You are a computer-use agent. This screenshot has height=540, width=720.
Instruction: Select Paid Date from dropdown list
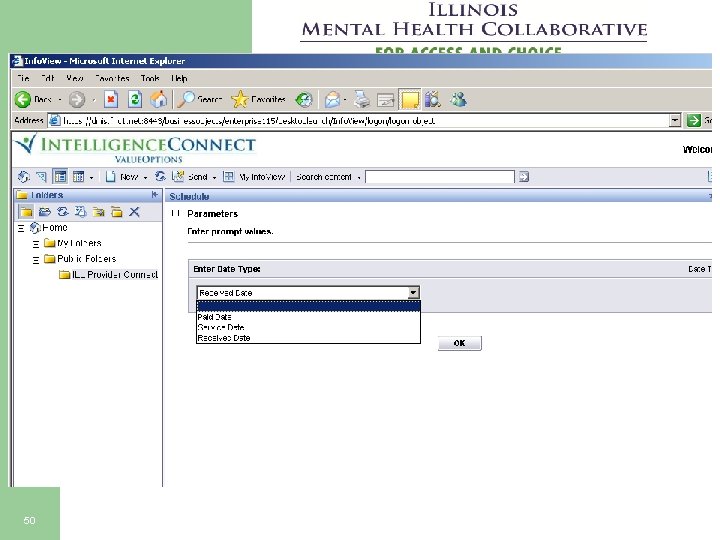pos(308,317)
